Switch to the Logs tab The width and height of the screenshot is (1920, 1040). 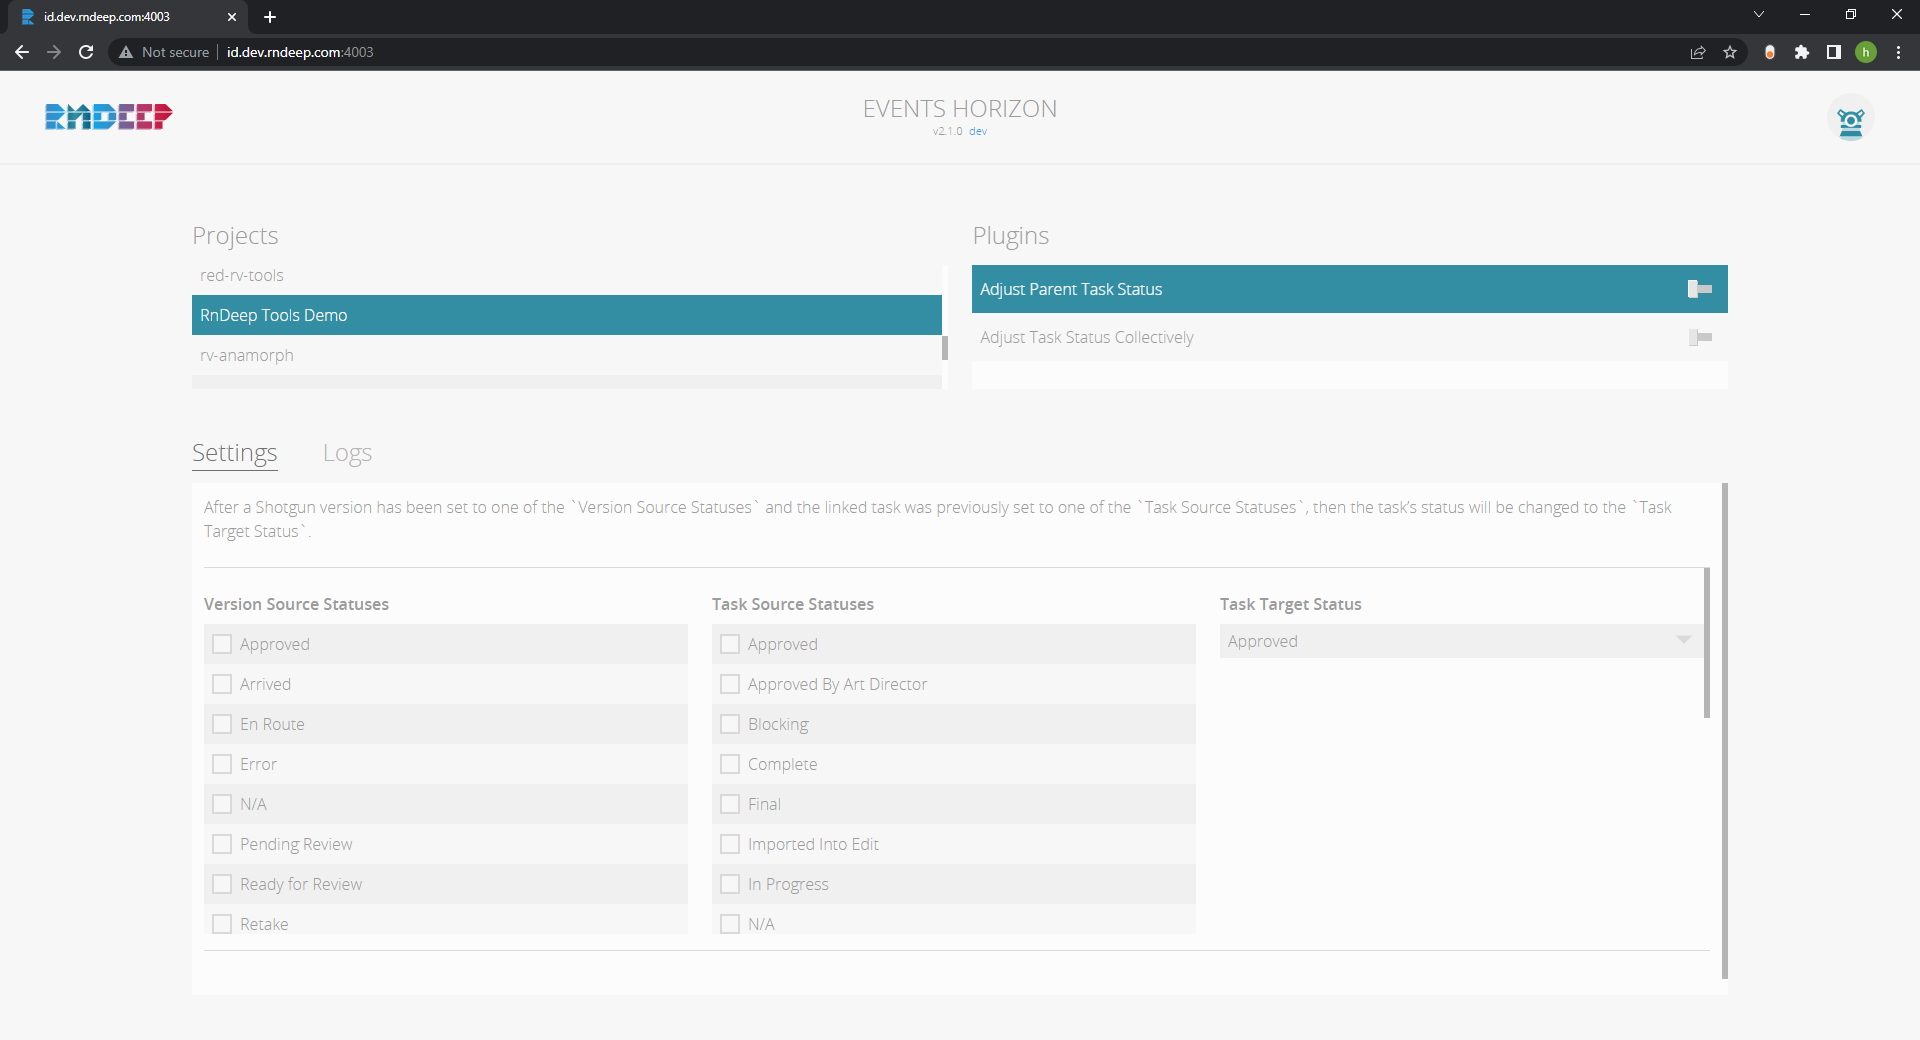[x=347, y=453]
